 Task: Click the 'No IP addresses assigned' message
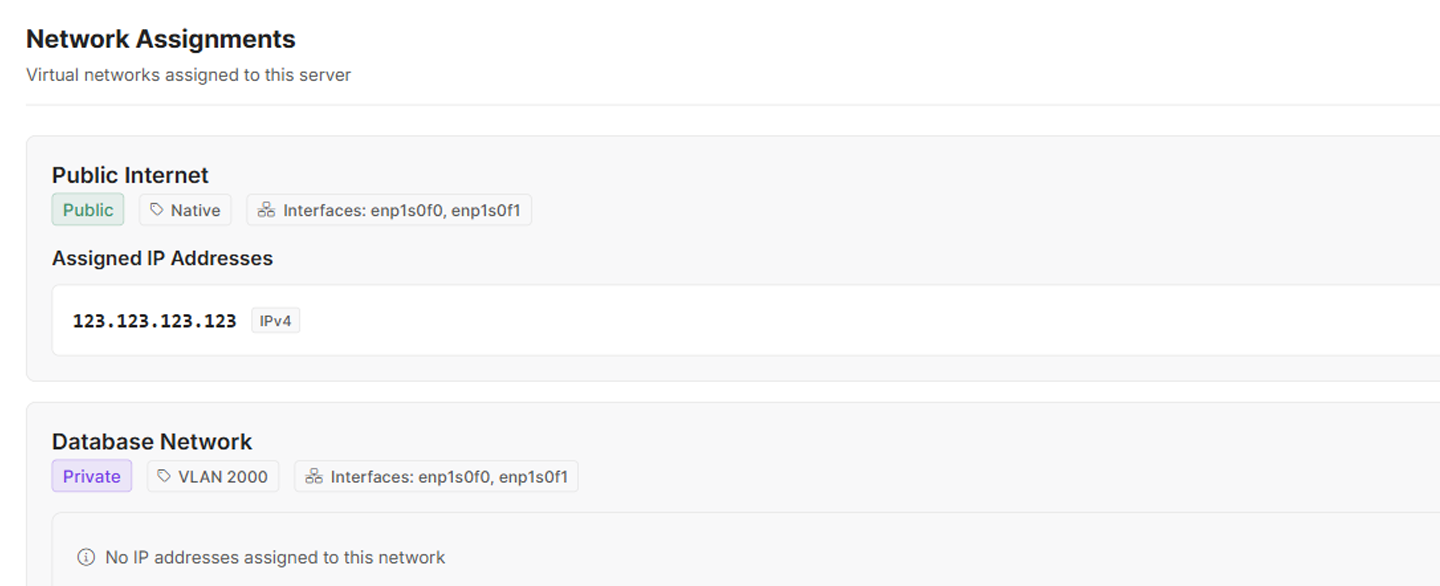(x=275, y=557)
